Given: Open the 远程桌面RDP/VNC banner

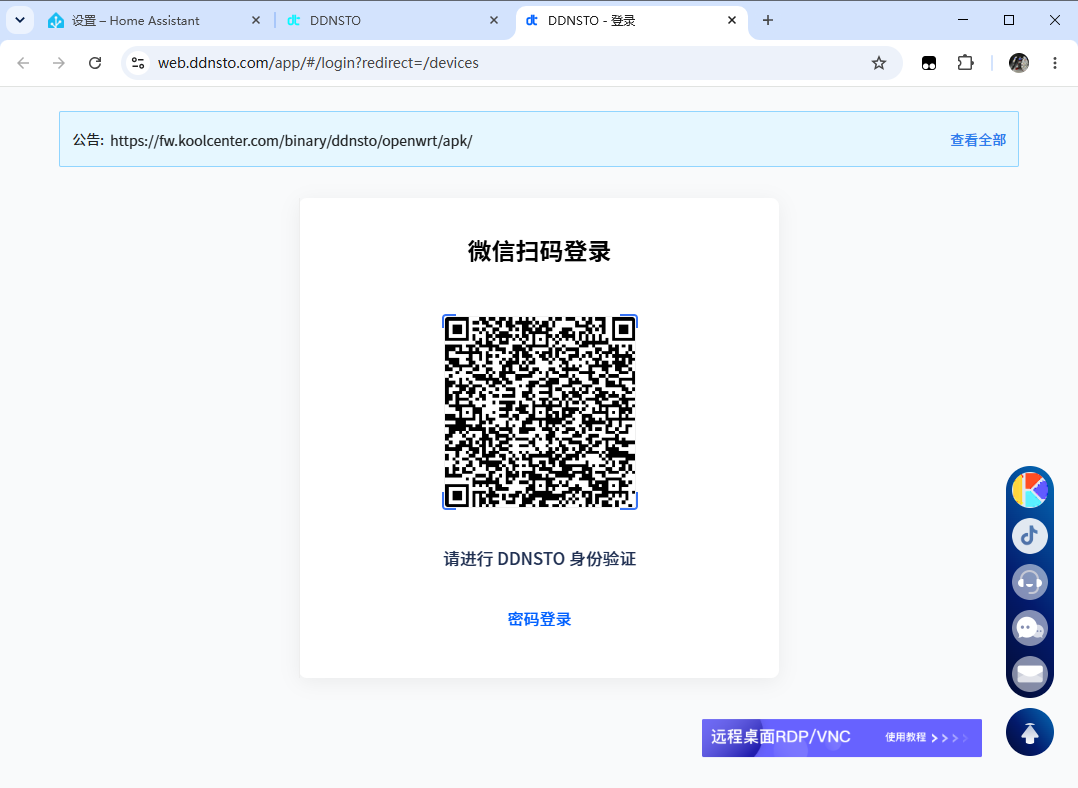Looking at the screenshot, I should 842,738.
